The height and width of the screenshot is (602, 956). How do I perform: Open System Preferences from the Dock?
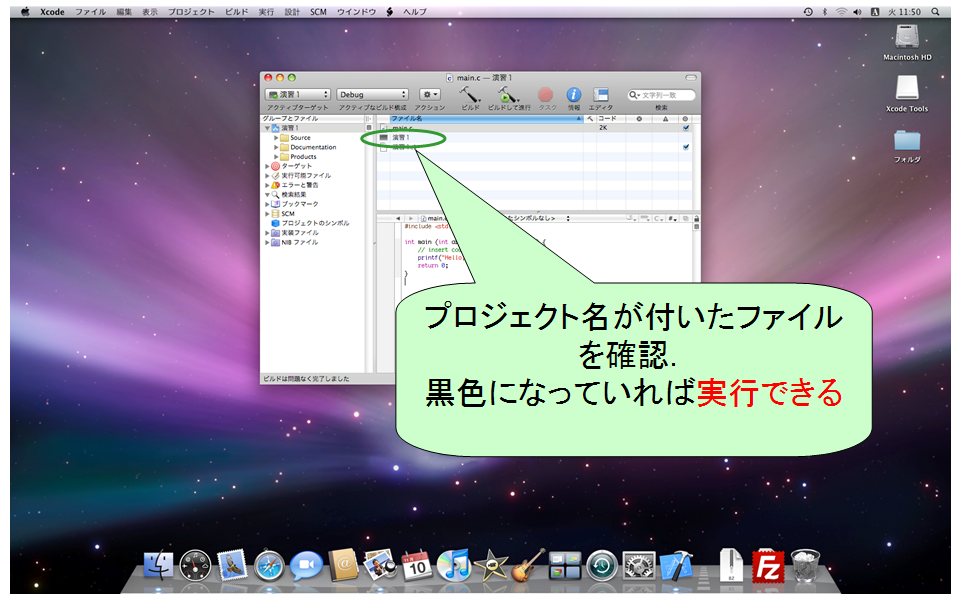click(x=638, y=565)
